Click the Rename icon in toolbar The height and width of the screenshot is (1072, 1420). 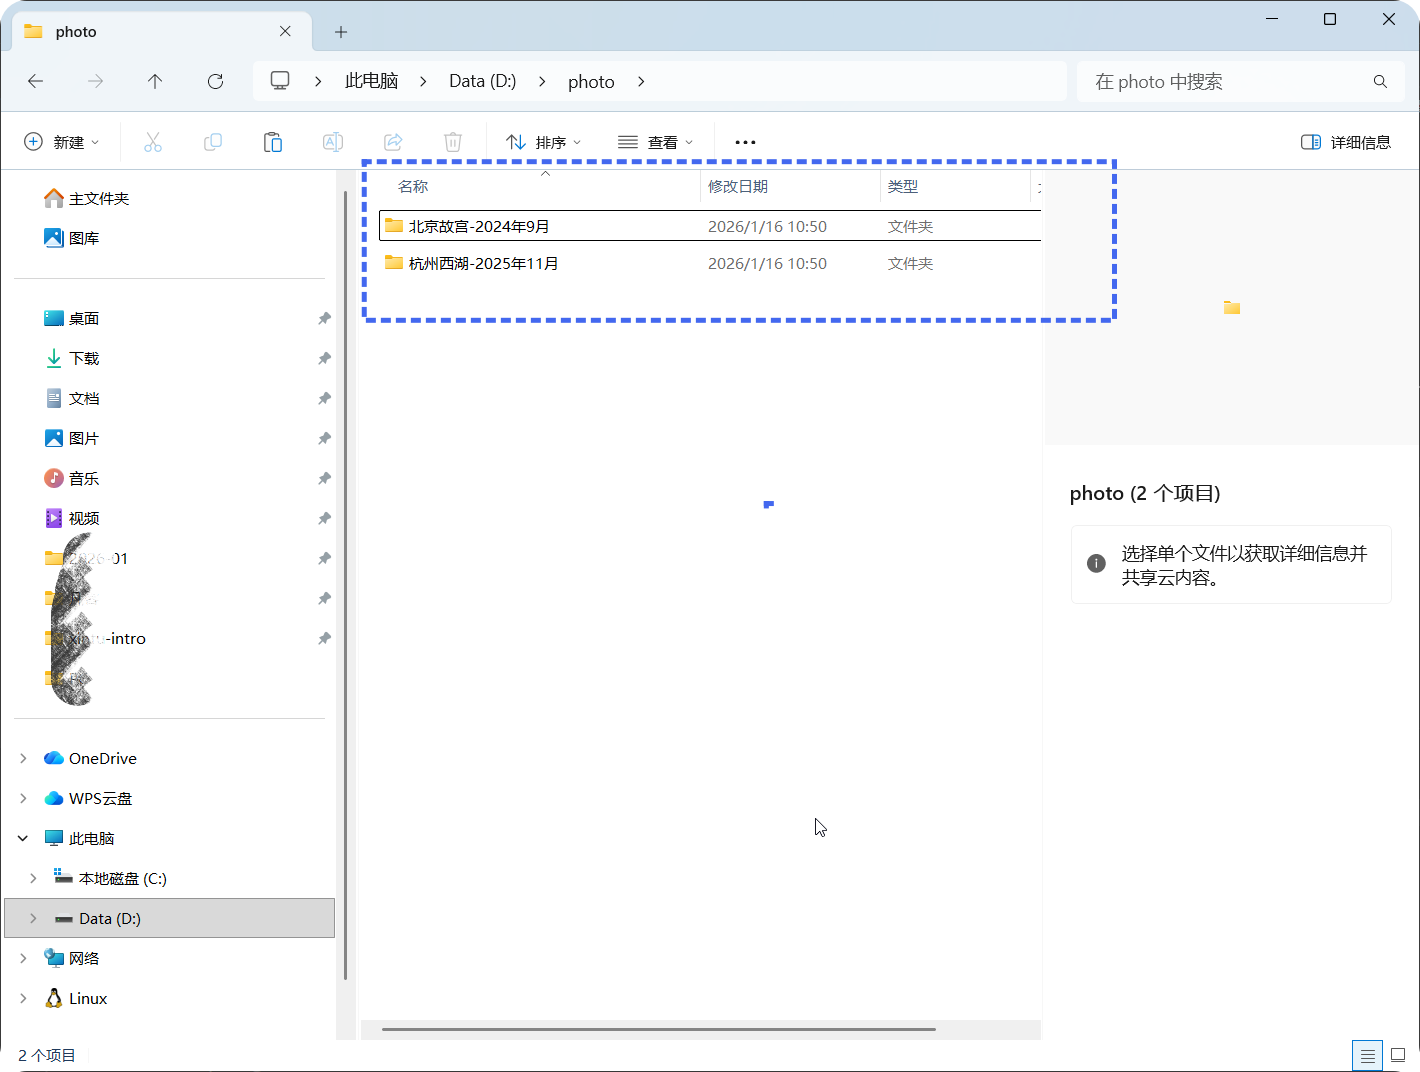pos(333,142)
